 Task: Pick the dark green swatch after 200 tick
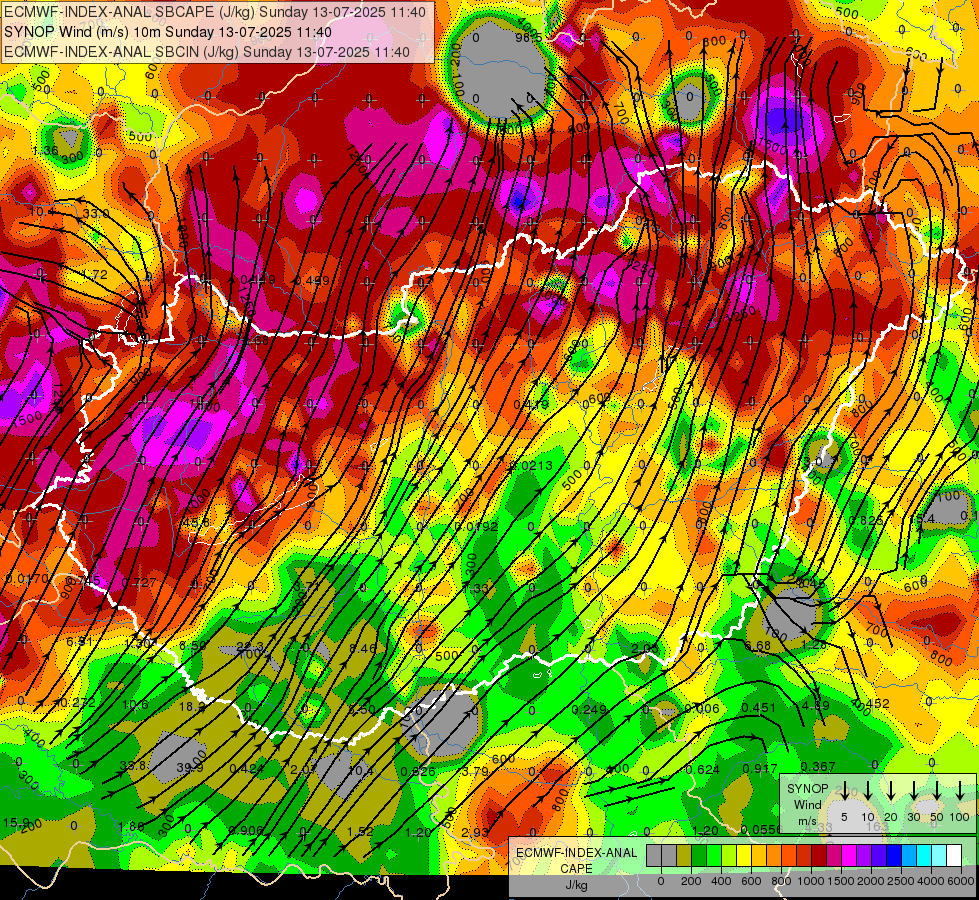[699, 856]
